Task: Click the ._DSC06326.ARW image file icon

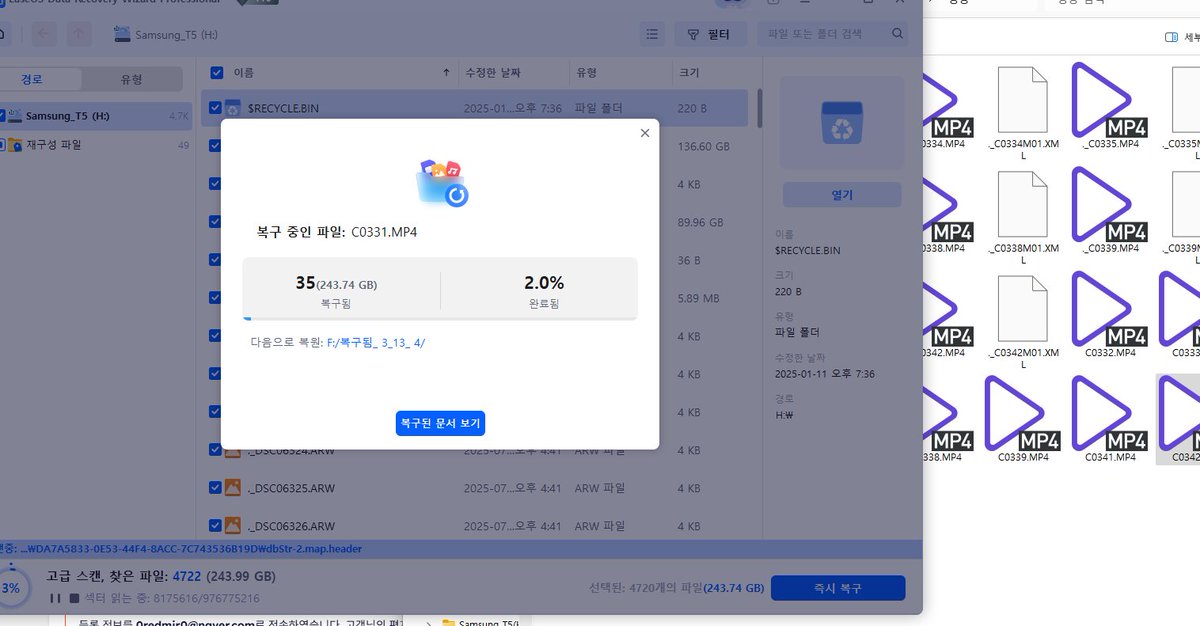Action: [x=233, y=526]
